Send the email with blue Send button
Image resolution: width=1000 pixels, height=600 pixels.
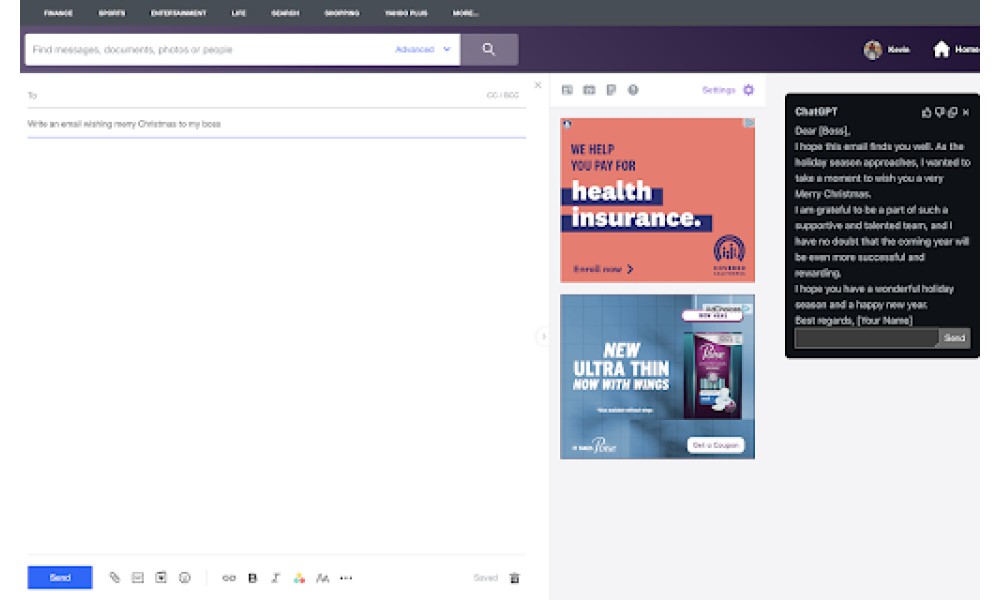[60, 578]
